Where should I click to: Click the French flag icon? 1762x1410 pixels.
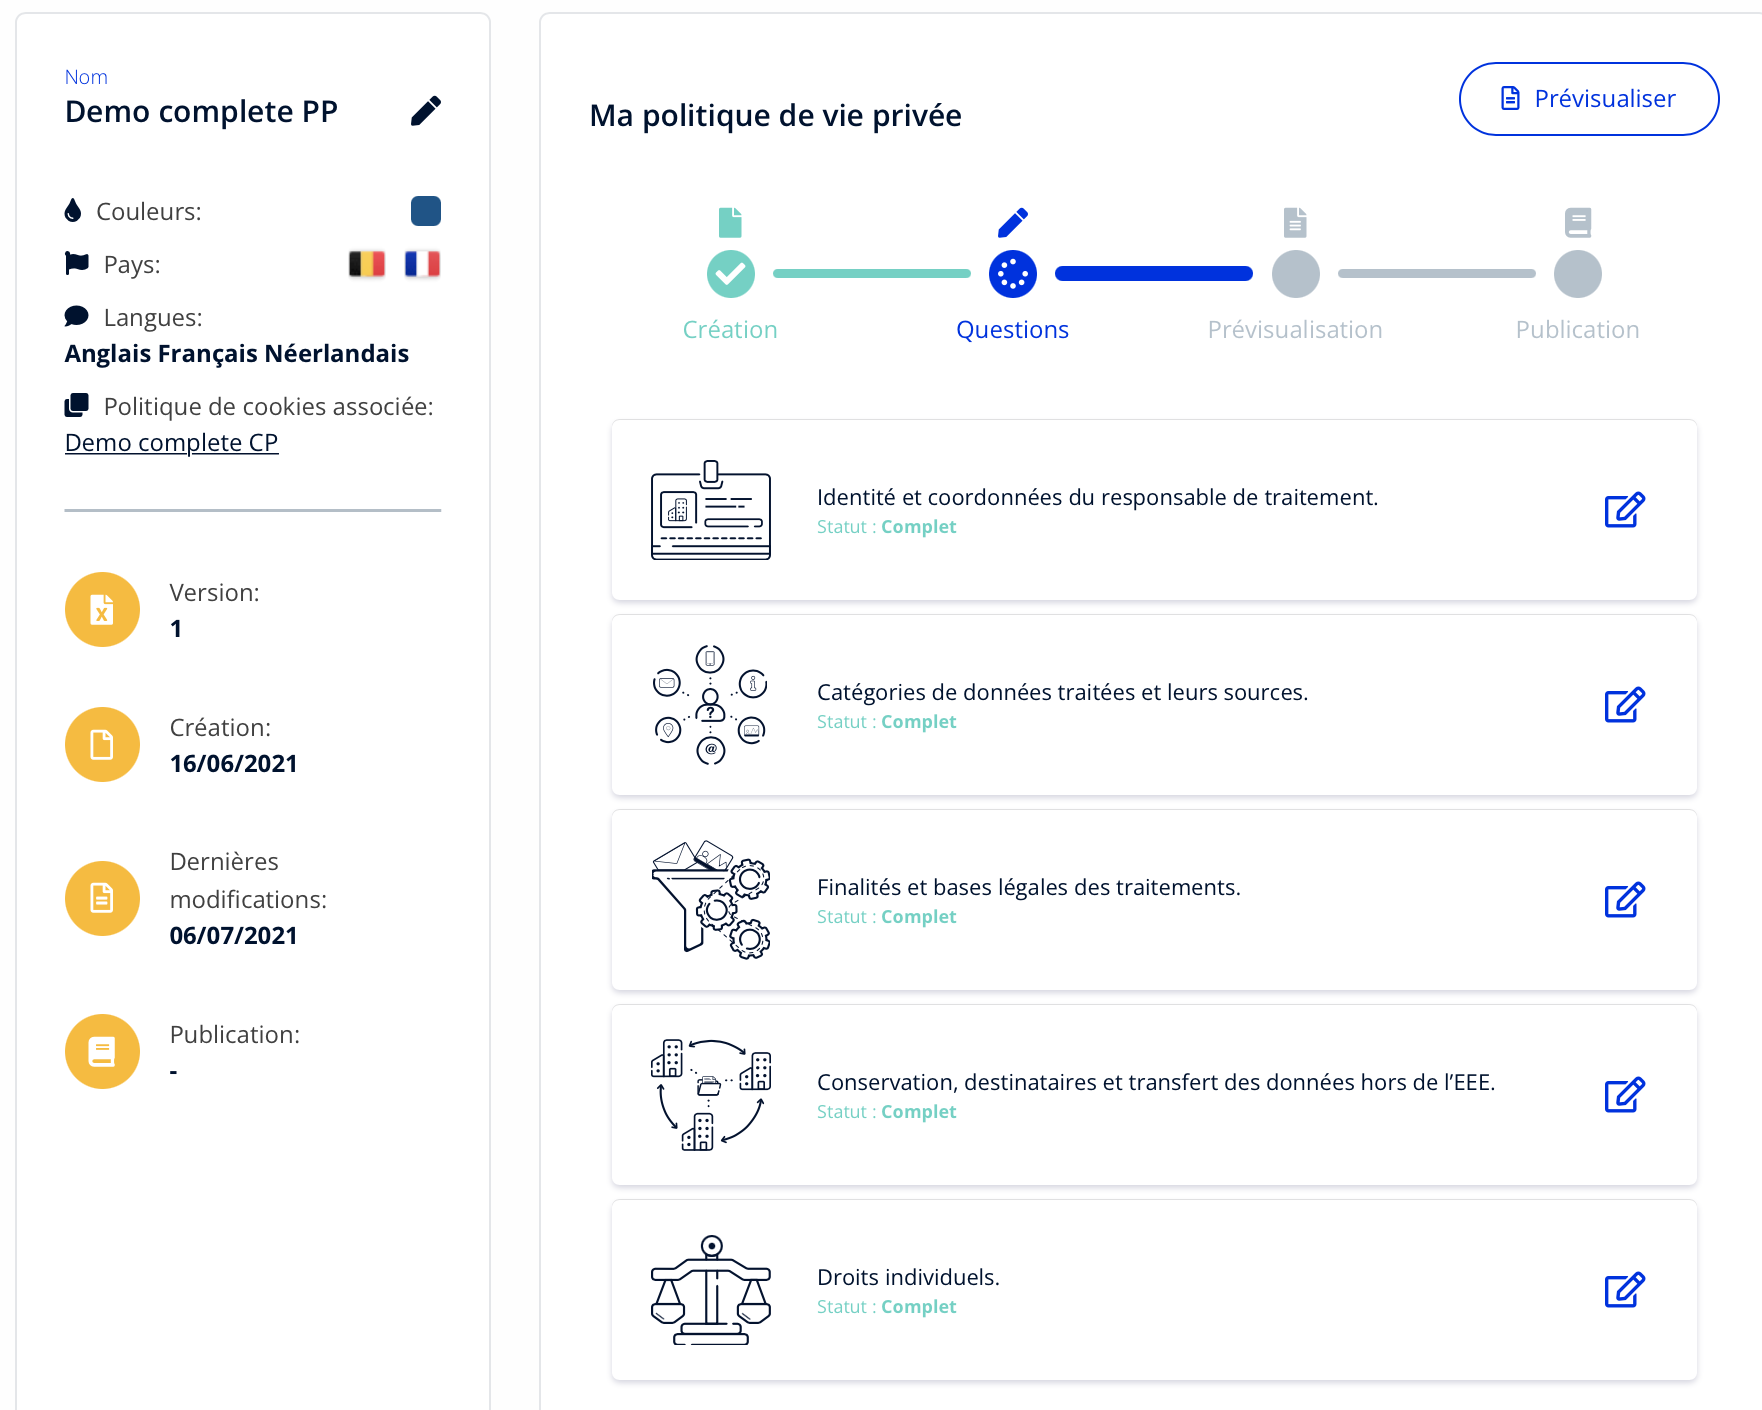coord(422,264)
